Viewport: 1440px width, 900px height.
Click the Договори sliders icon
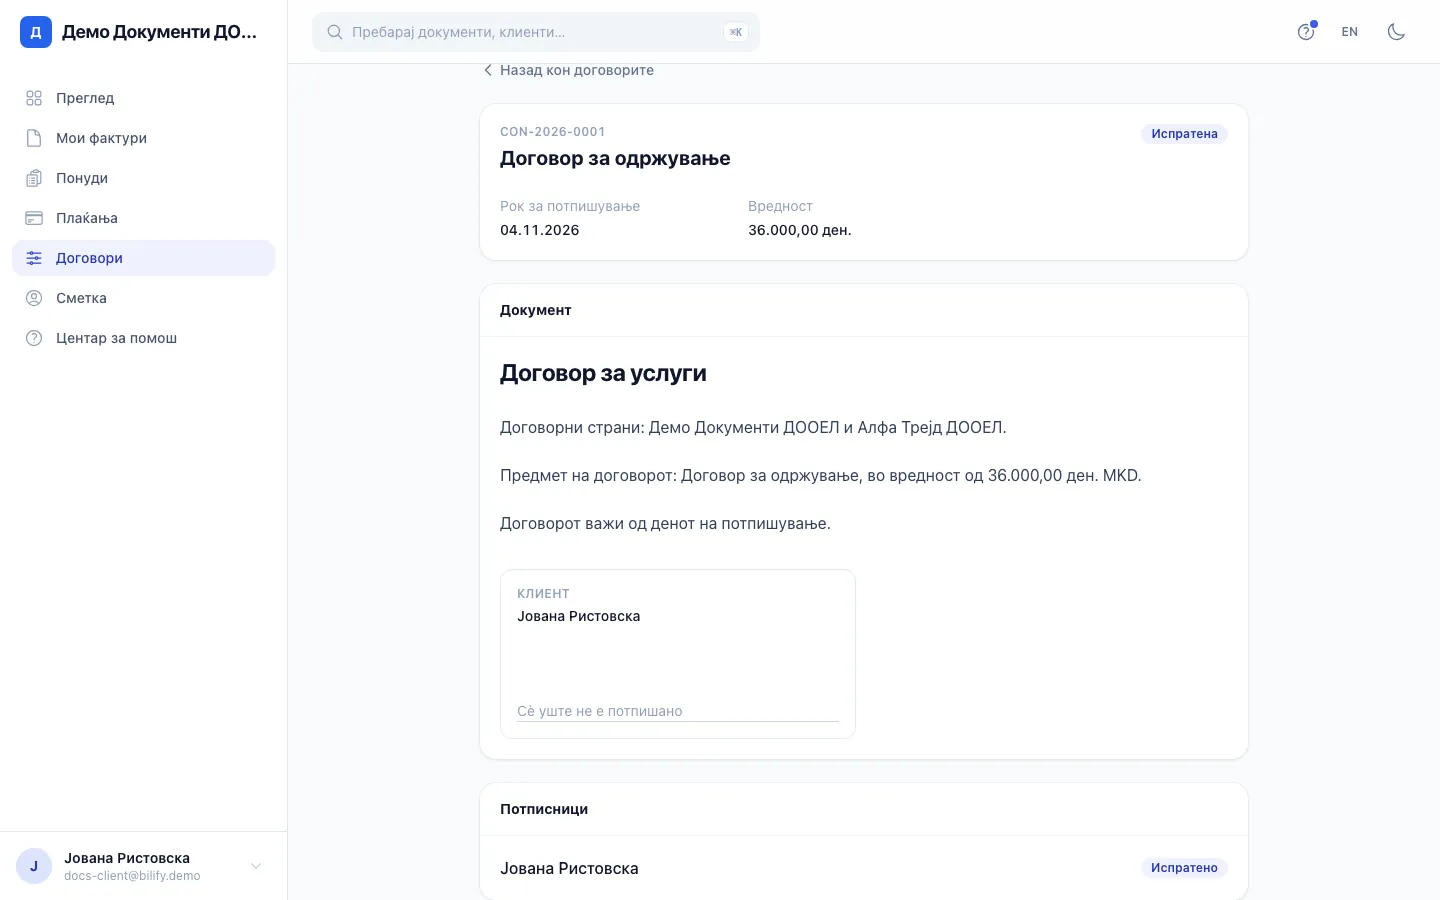pyautogui.click(x=34, y=258)
